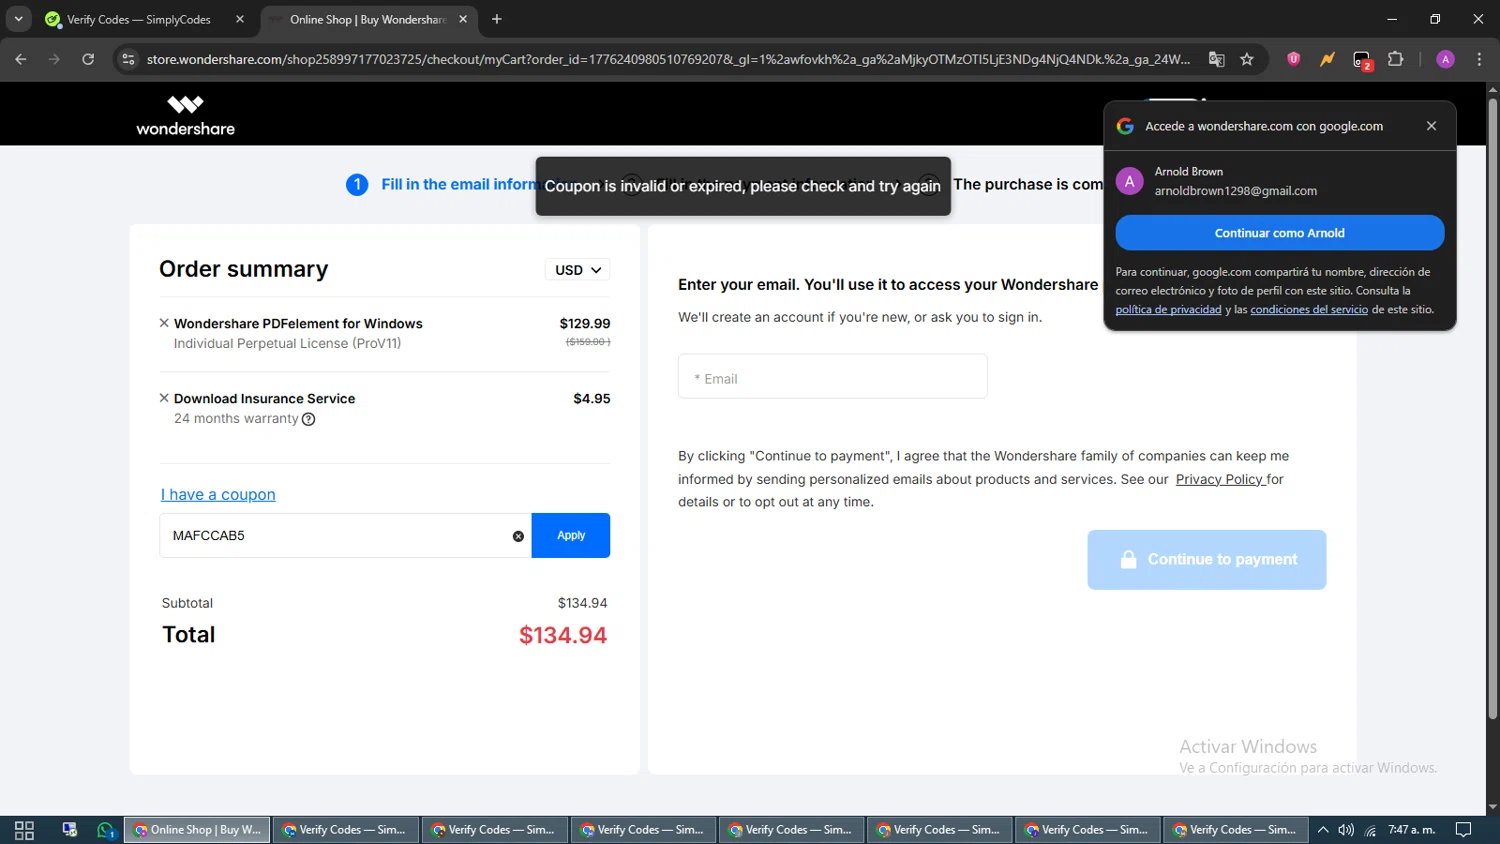
Task: Click the Wondershare logo in header
Action: (x=185, y=116)
